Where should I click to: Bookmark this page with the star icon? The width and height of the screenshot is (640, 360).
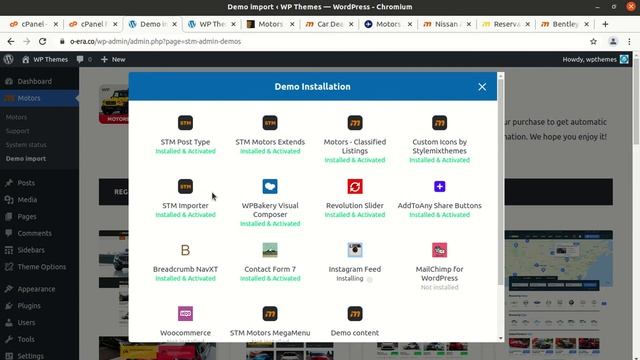click(x=593, y=41)
